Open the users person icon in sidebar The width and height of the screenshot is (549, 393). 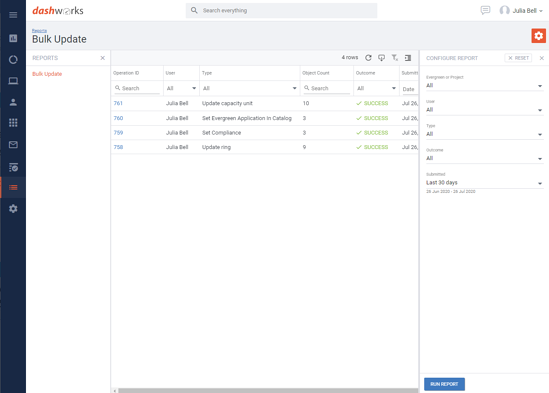pyautogui.click(x=13, y=102)
